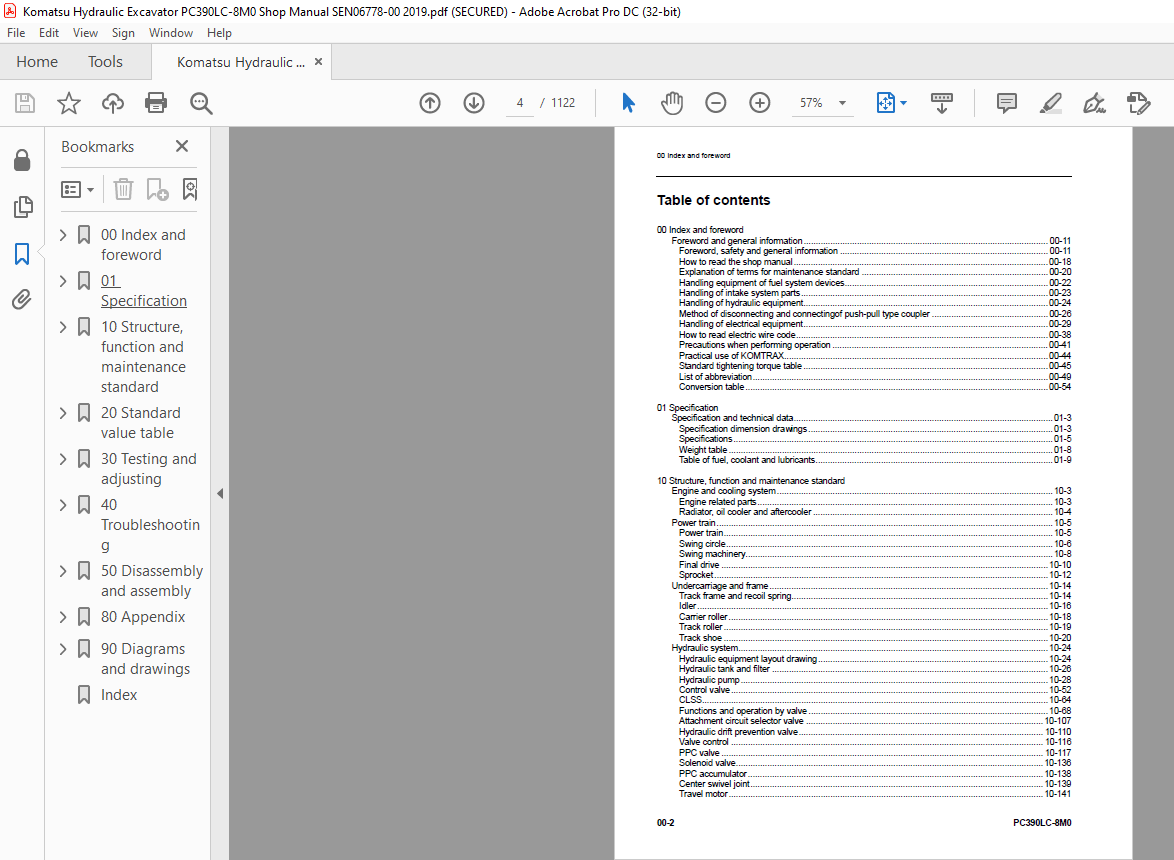This screenshot has width=1174, height=860.
Task: Expand 50 Disassembly and assembly bookmark
Action: (x=64, y=571)
